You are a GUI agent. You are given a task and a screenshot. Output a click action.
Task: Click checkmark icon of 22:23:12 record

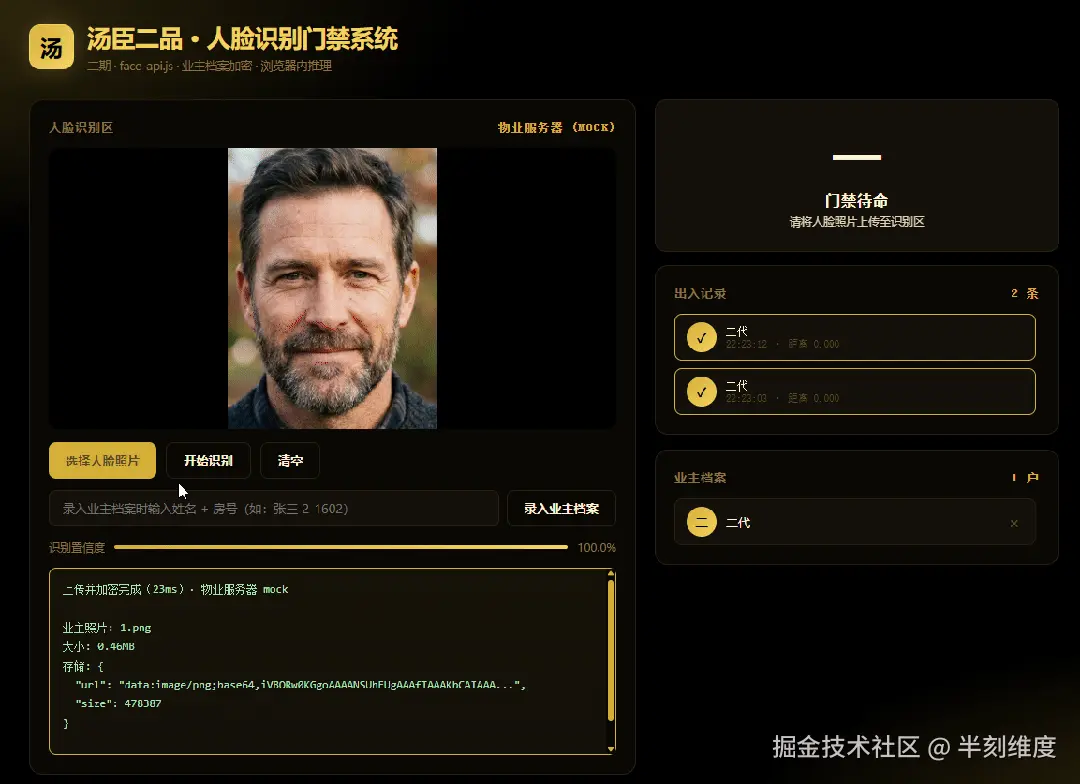click(701, 338)
